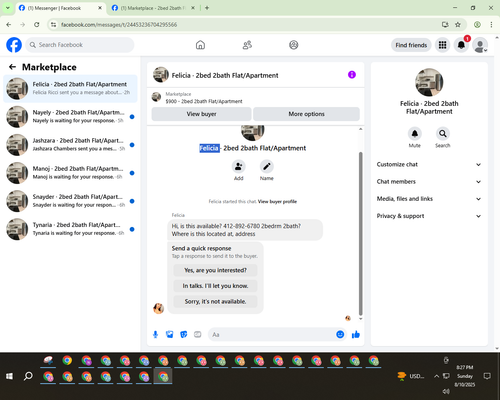
Task: Open the emoji picker in message box
Action: tap(340, 334)
